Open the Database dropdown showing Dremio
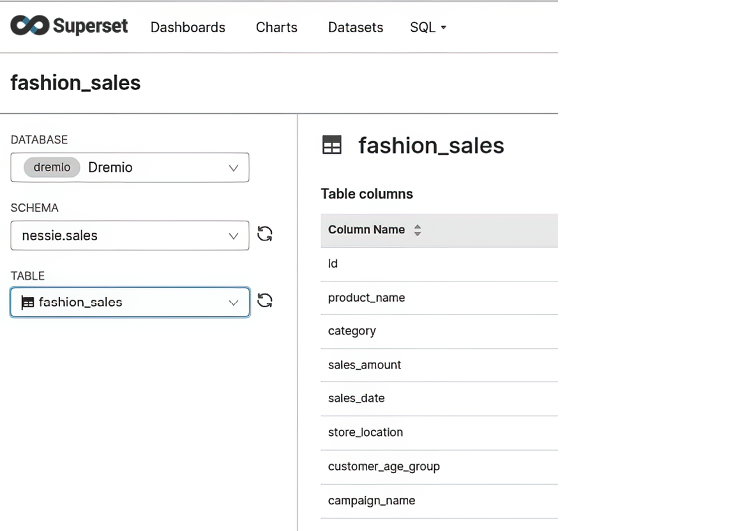 (130, 167)
